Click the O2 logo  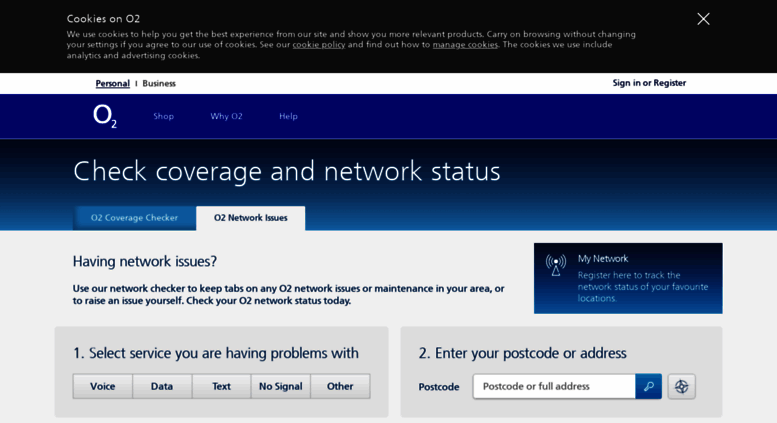[105, 116]
